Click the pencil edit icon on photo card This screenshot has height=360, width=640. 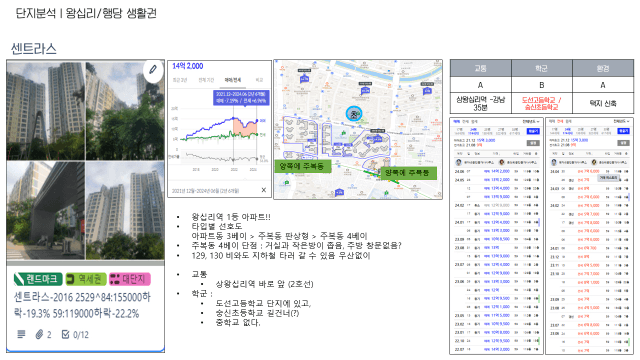153,70
